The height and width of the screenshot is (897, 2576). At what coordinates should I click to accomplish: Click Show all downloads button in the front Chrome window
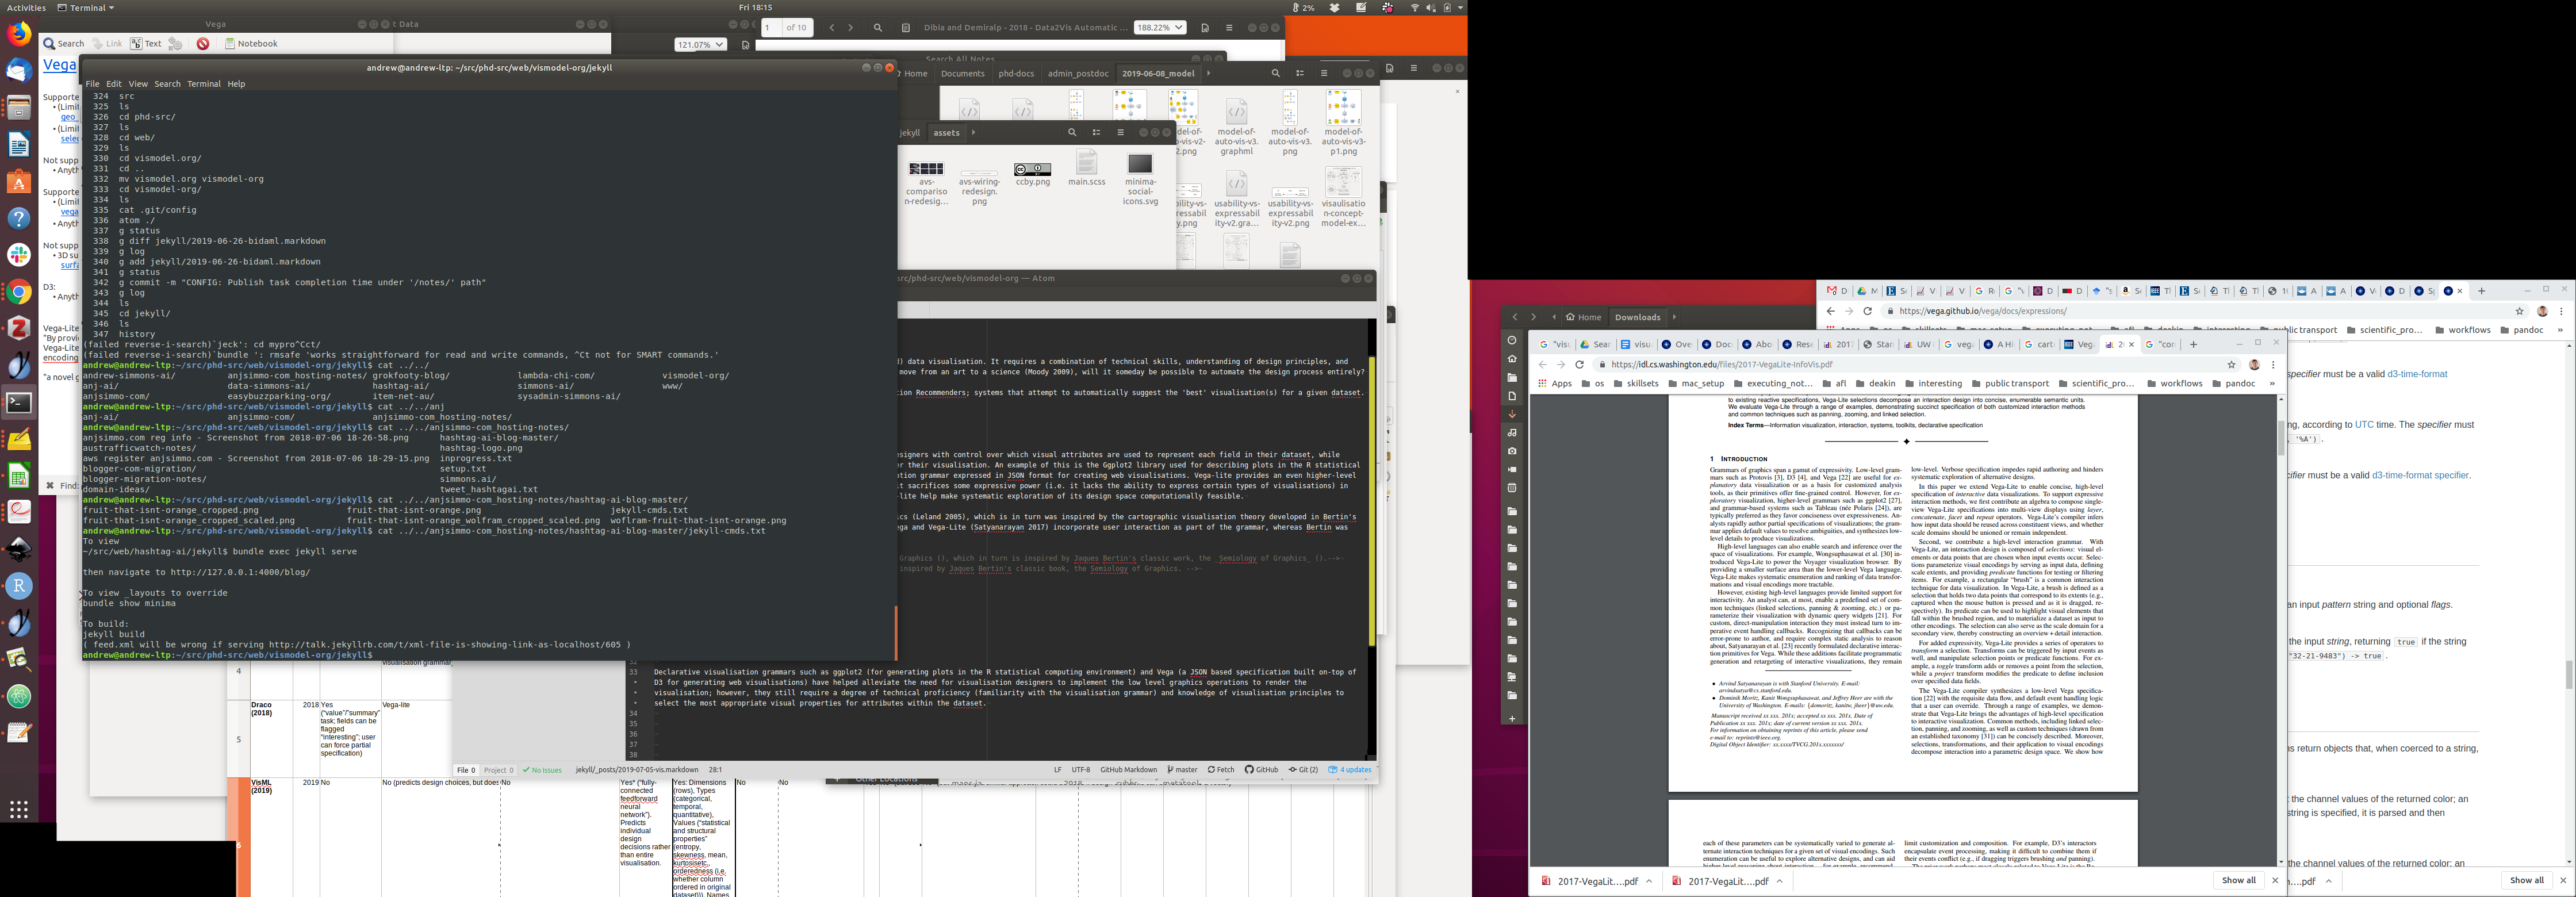point(2238,881)
